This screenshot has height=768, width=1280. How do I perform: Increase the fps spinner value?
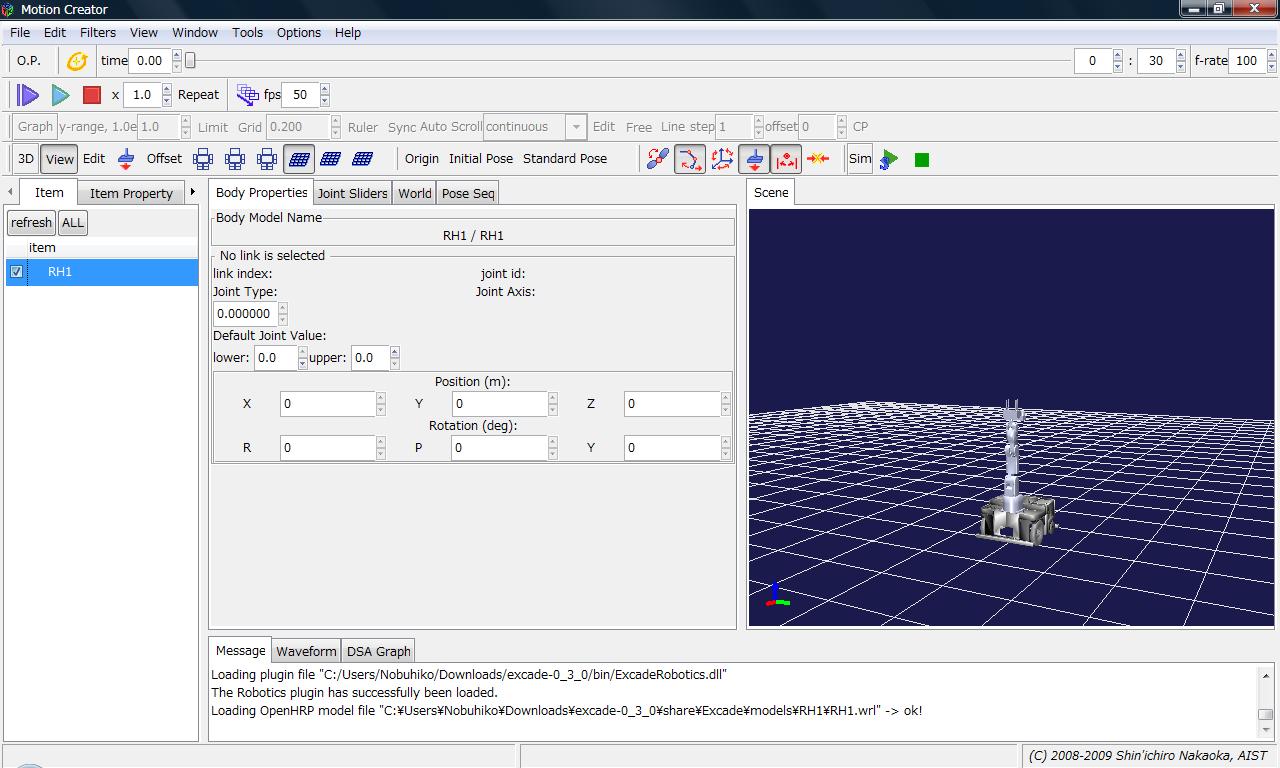click(x=324, y=90)
